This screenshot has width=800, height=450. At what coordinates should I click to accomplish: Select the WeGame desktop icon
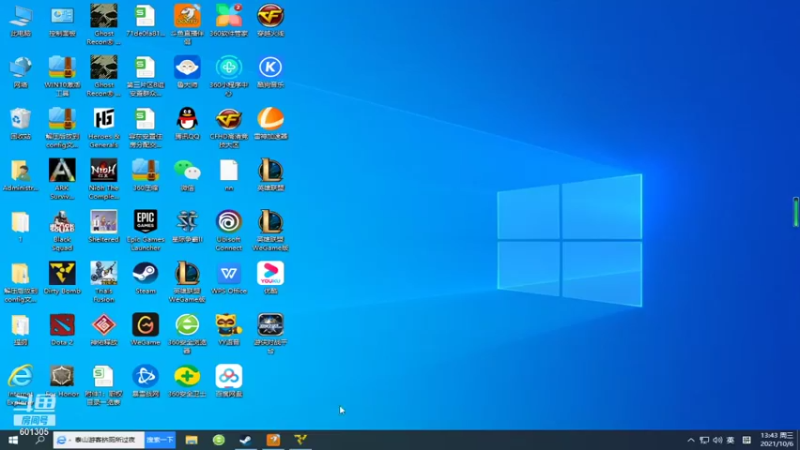pos(145,330)
